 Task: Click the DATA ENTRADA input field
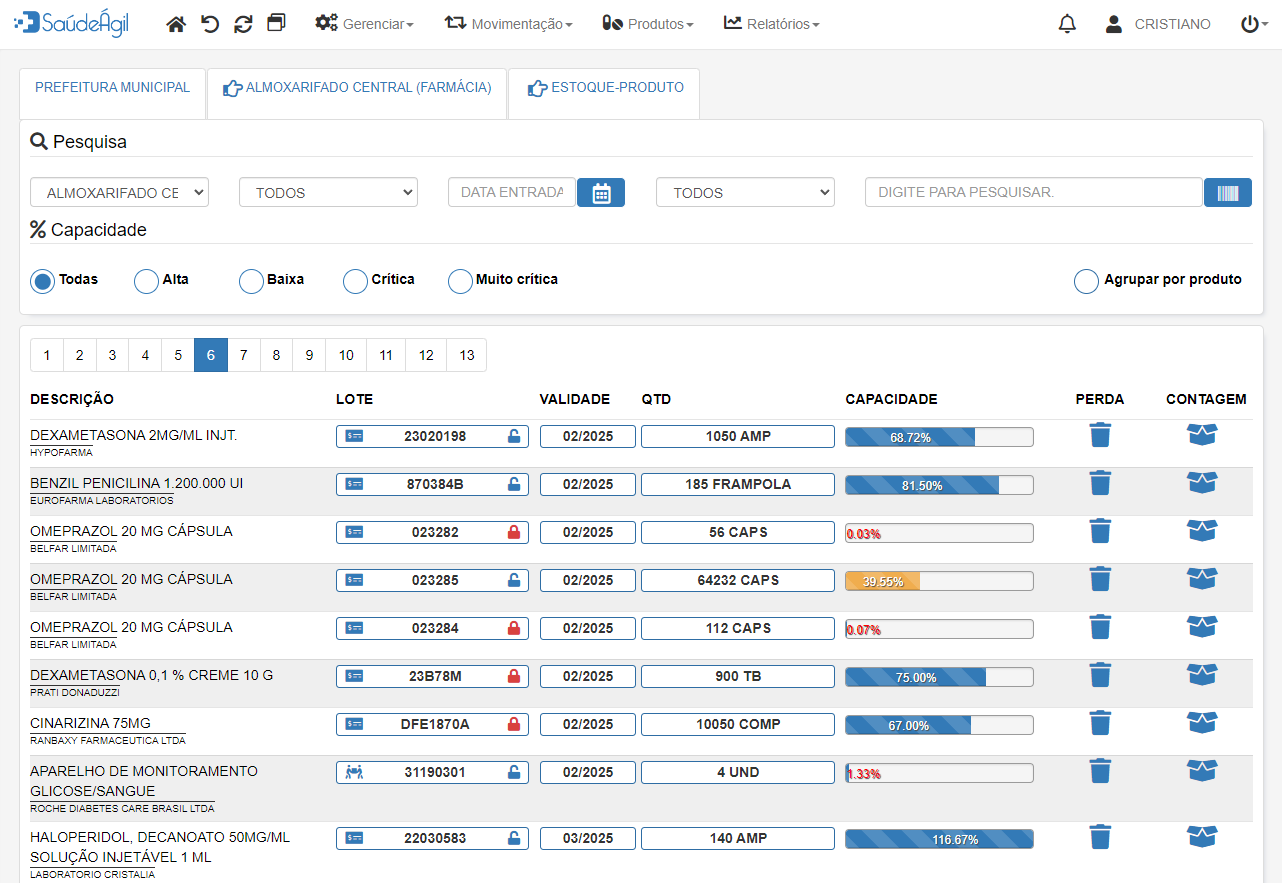pos(512,193)
